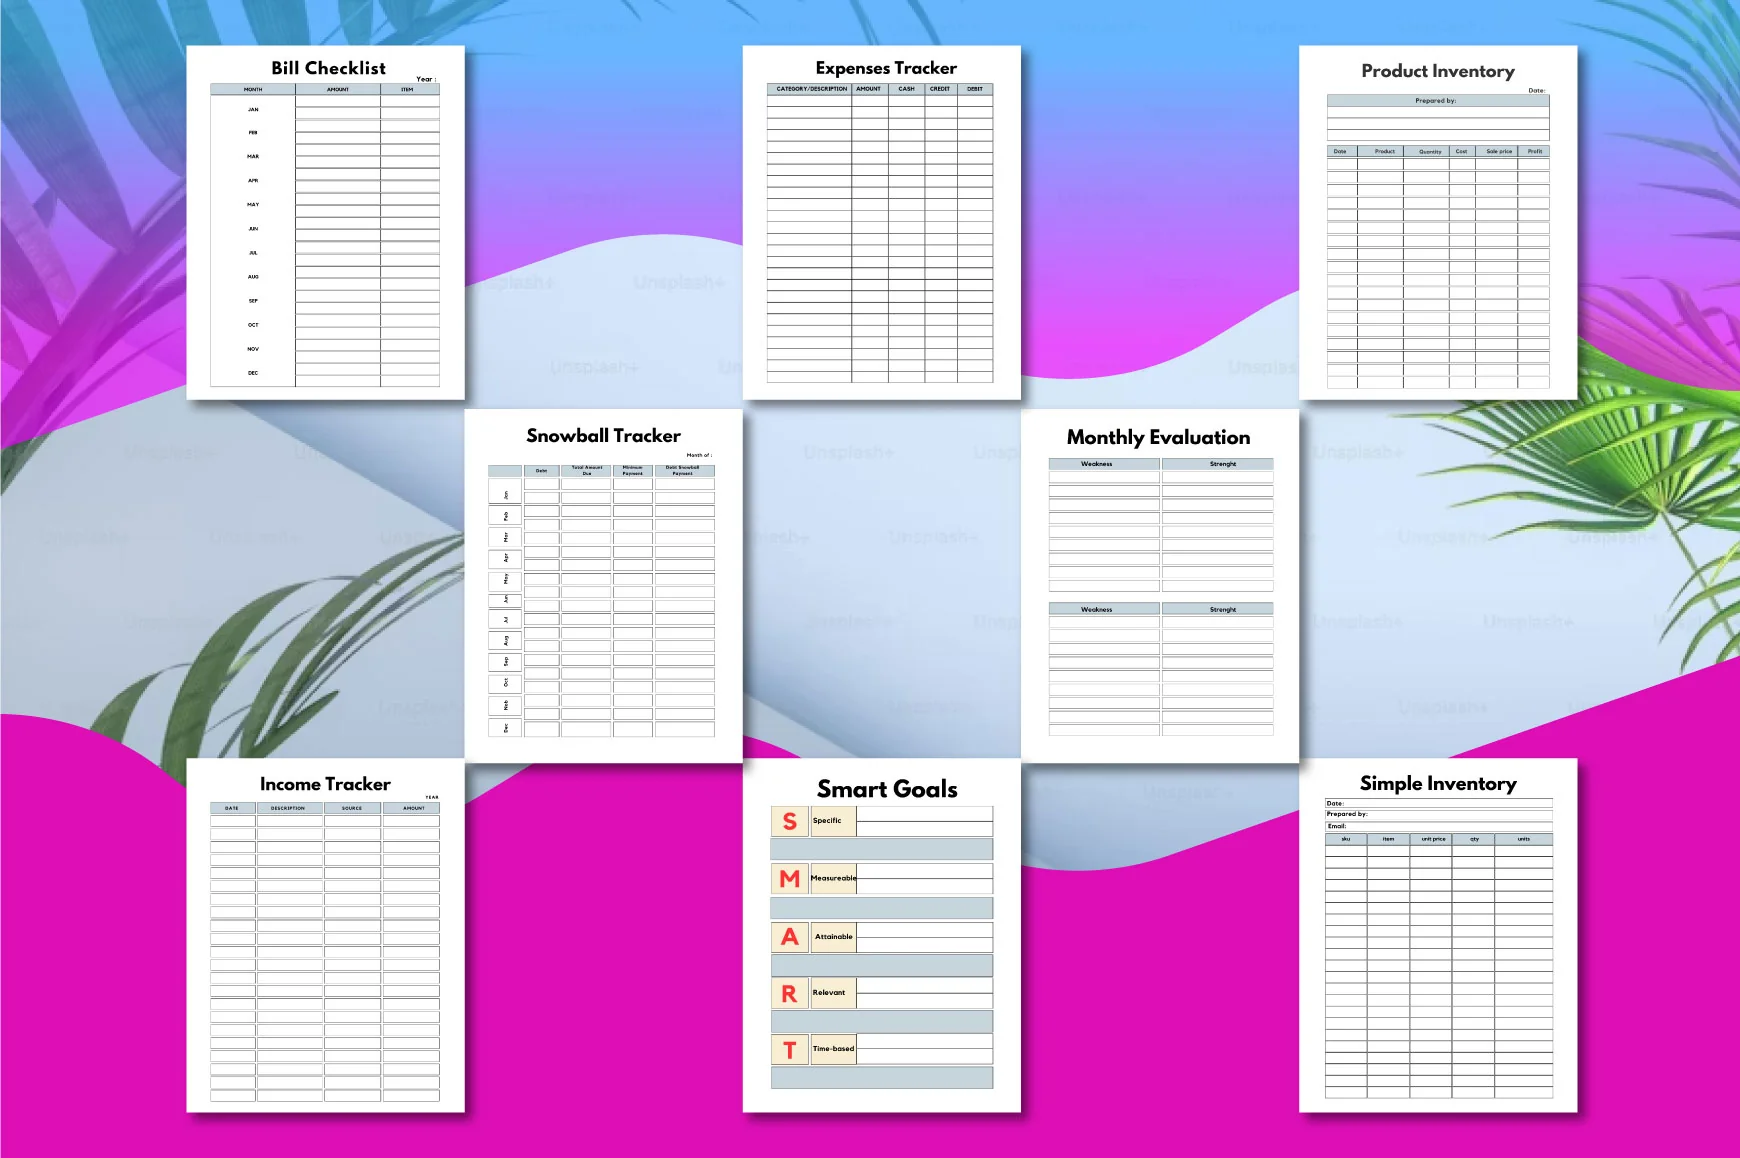Click the unit price header in Simple Inventory
Image resolution: width=1740 pixels, height=1158 pixels.
click(x=1431, y=839)
